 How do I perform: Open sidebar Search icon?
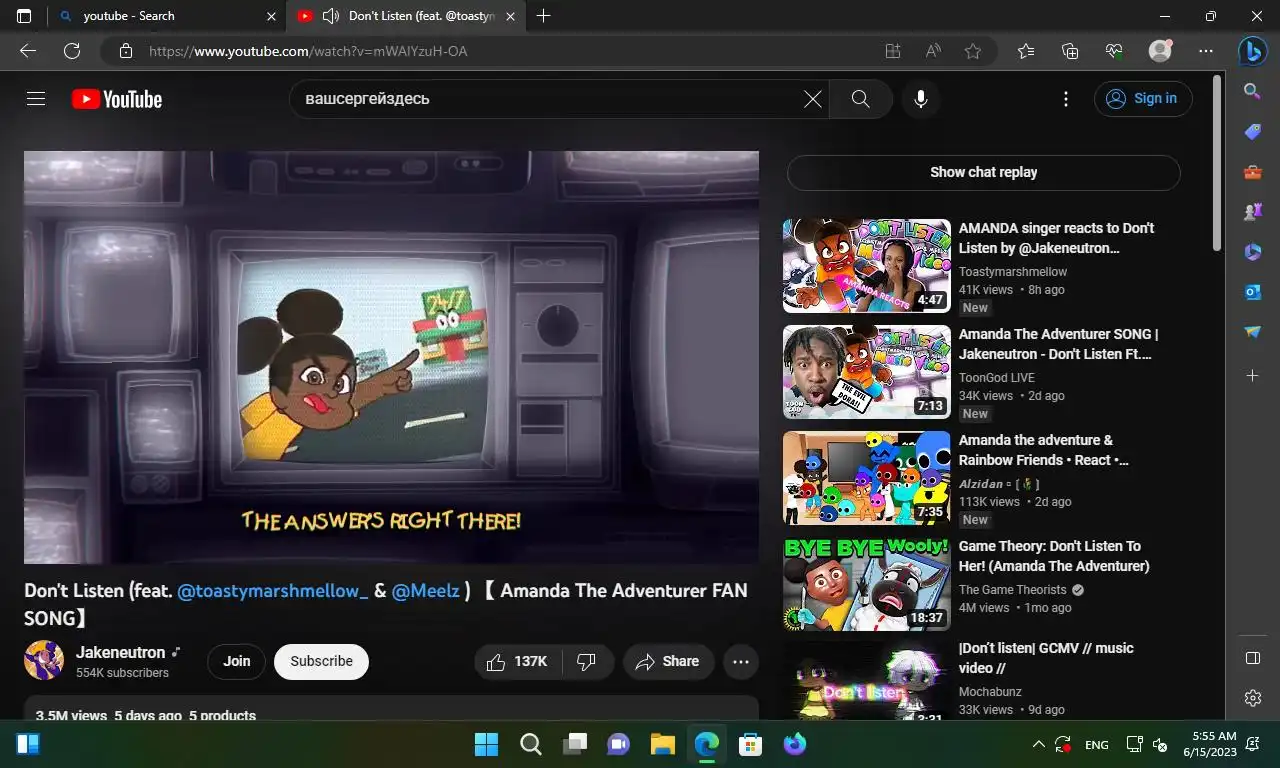click(1252, 92)
